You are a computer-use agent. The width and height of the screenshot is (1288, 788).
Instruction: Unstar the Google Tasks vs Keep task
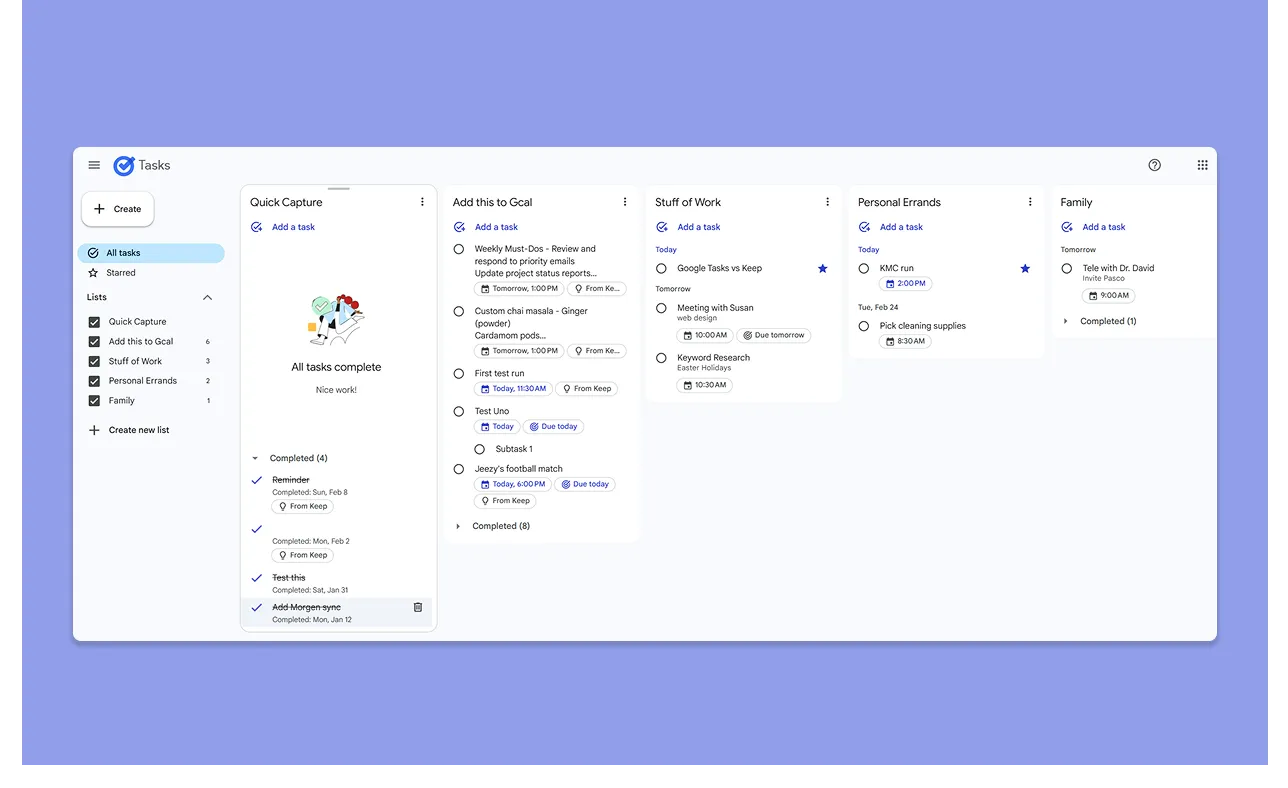pos(823,268)
